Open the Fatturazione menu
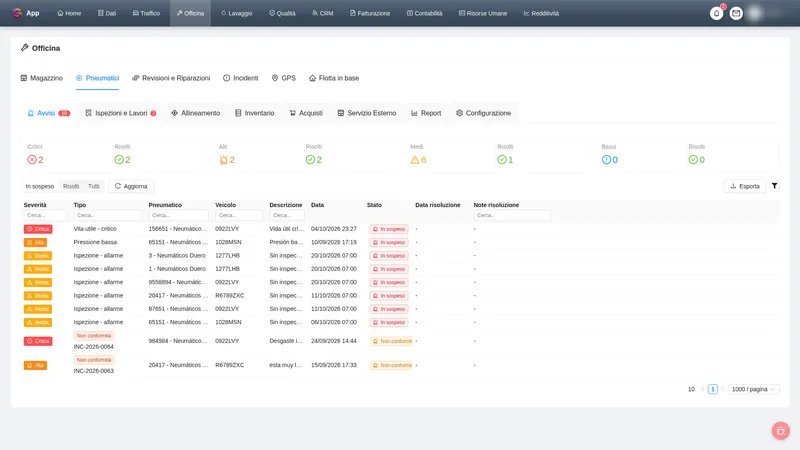Viewport: 800px width, 450px height. 370,13
